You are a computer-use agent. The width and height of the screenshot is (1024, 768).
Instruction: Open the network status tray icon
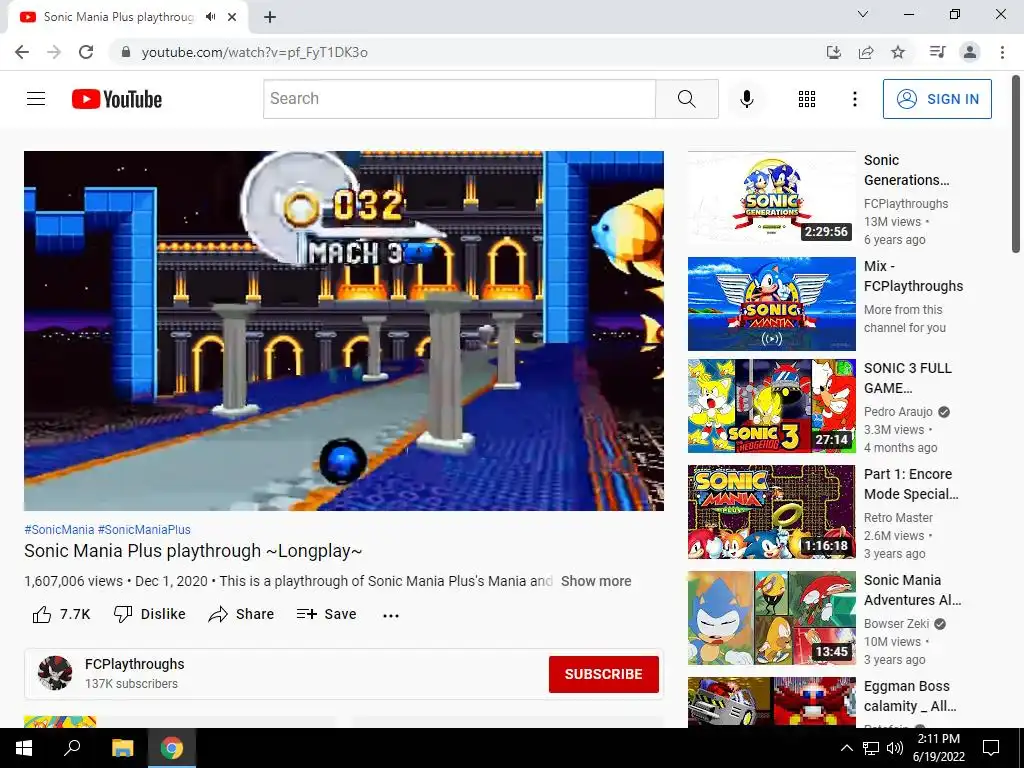871,748
